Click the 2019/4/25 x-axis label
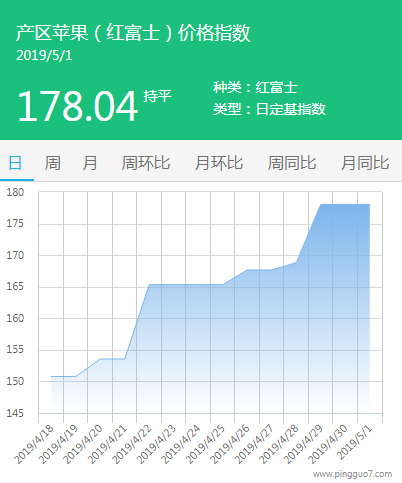The width and height of the screenshot is (402, 483). point(206,444)
